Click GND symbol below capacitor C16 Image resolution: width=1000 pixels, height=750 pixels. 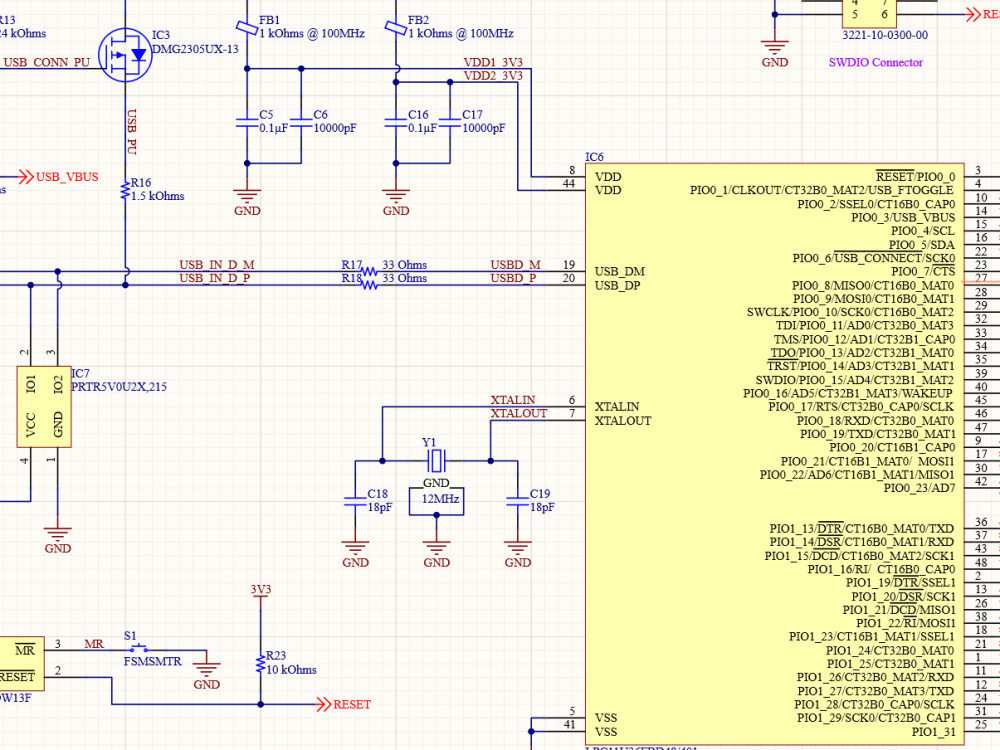(396, 201)
